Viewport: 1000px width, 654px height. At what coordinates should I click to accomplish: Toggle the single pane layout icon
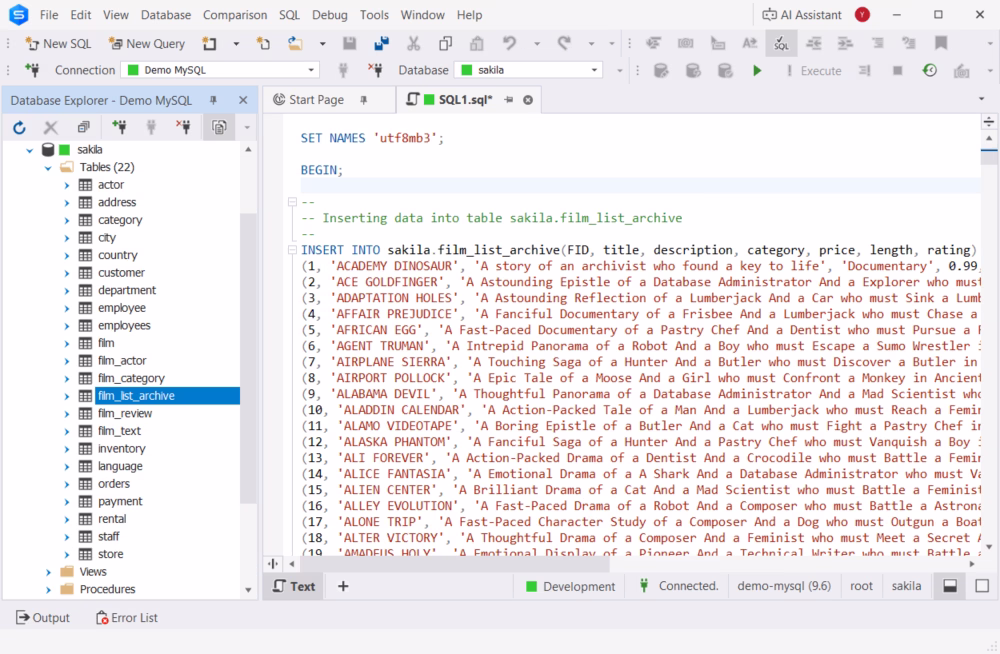pos(982,586)
